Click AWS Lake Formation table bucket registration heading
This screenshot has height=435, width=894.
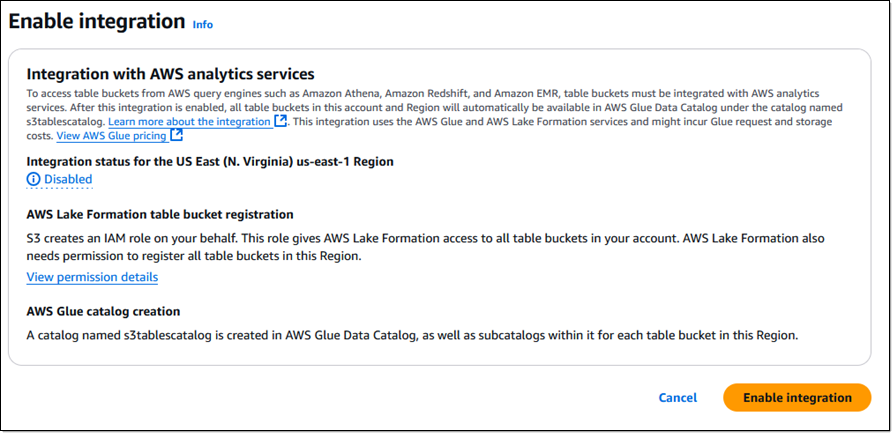[160, 214]
